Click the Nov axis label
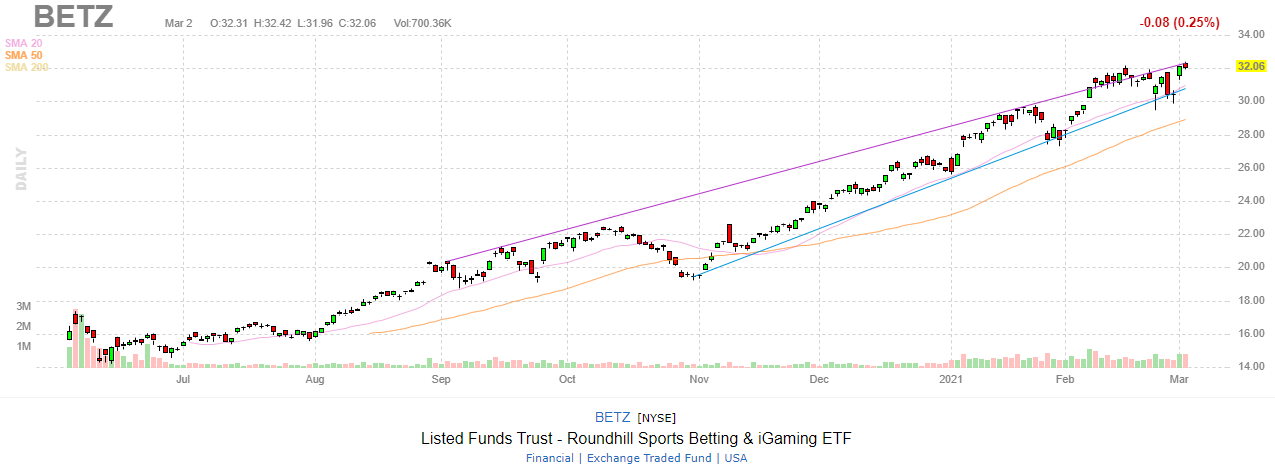Viewport: 1275px width, 466px height. click(699, 380)
